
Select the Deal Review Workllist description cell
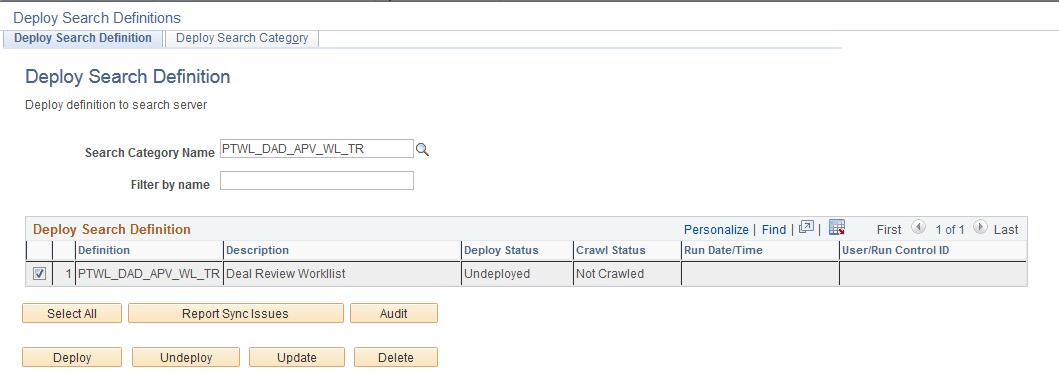pos(342,274)
